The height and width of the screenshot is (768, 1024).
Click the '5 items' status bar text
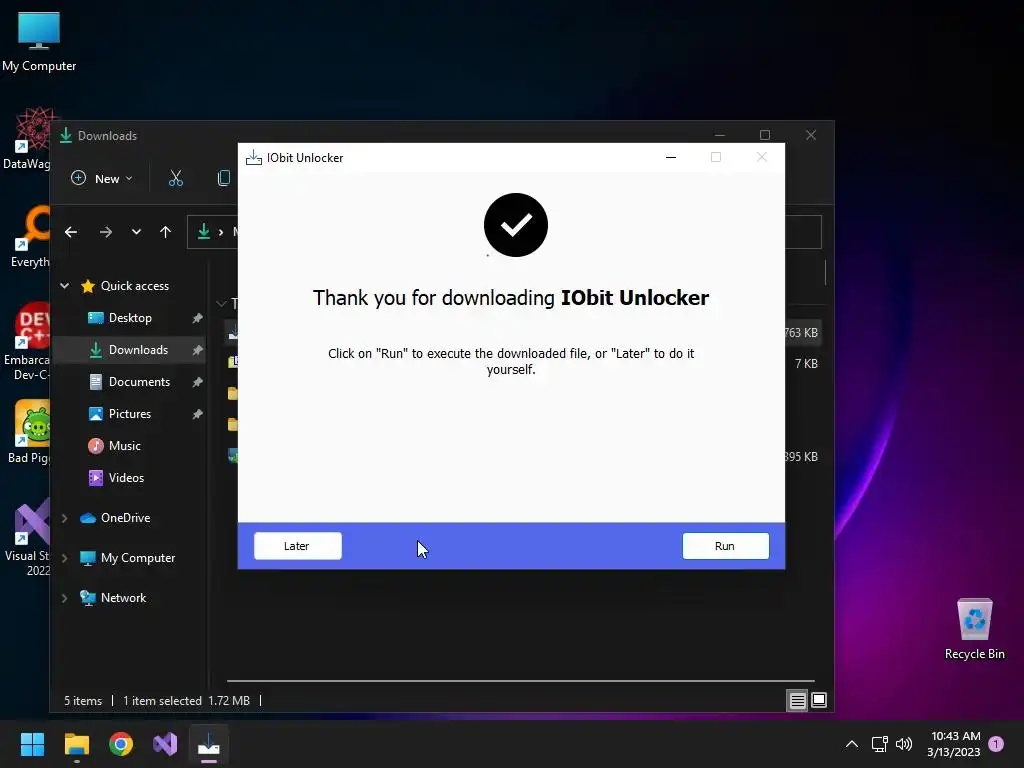83,701
